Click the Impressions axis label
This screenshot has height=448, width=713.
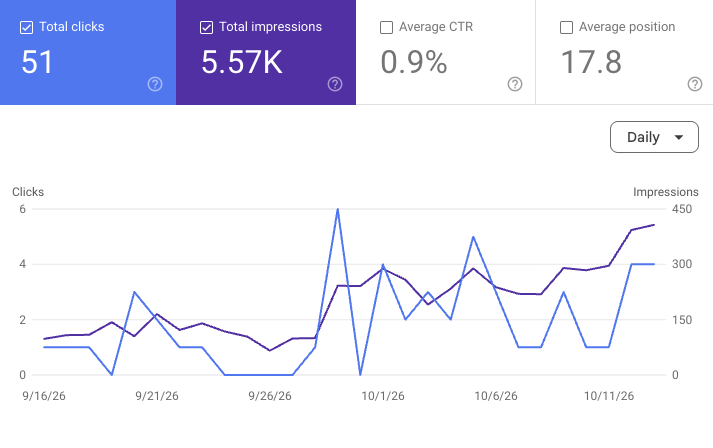click(666, 192)
